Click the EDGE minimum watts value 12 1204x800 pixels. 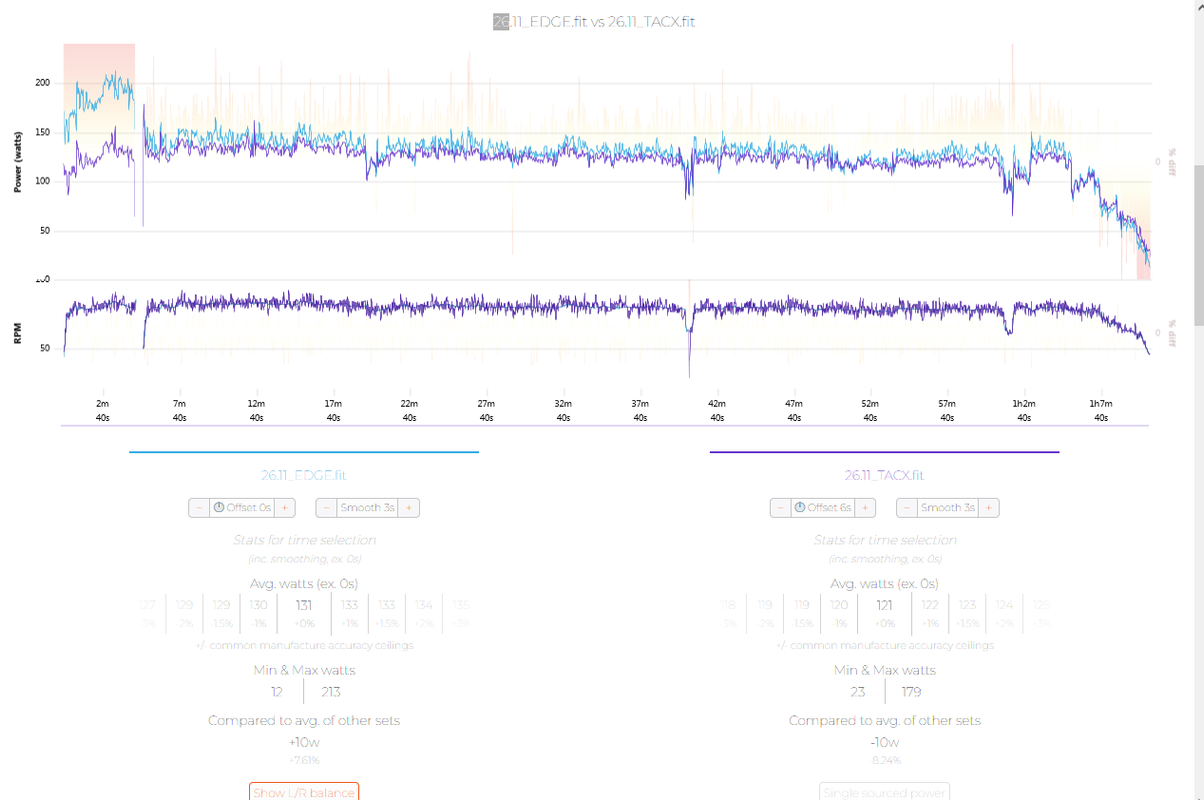277,692
